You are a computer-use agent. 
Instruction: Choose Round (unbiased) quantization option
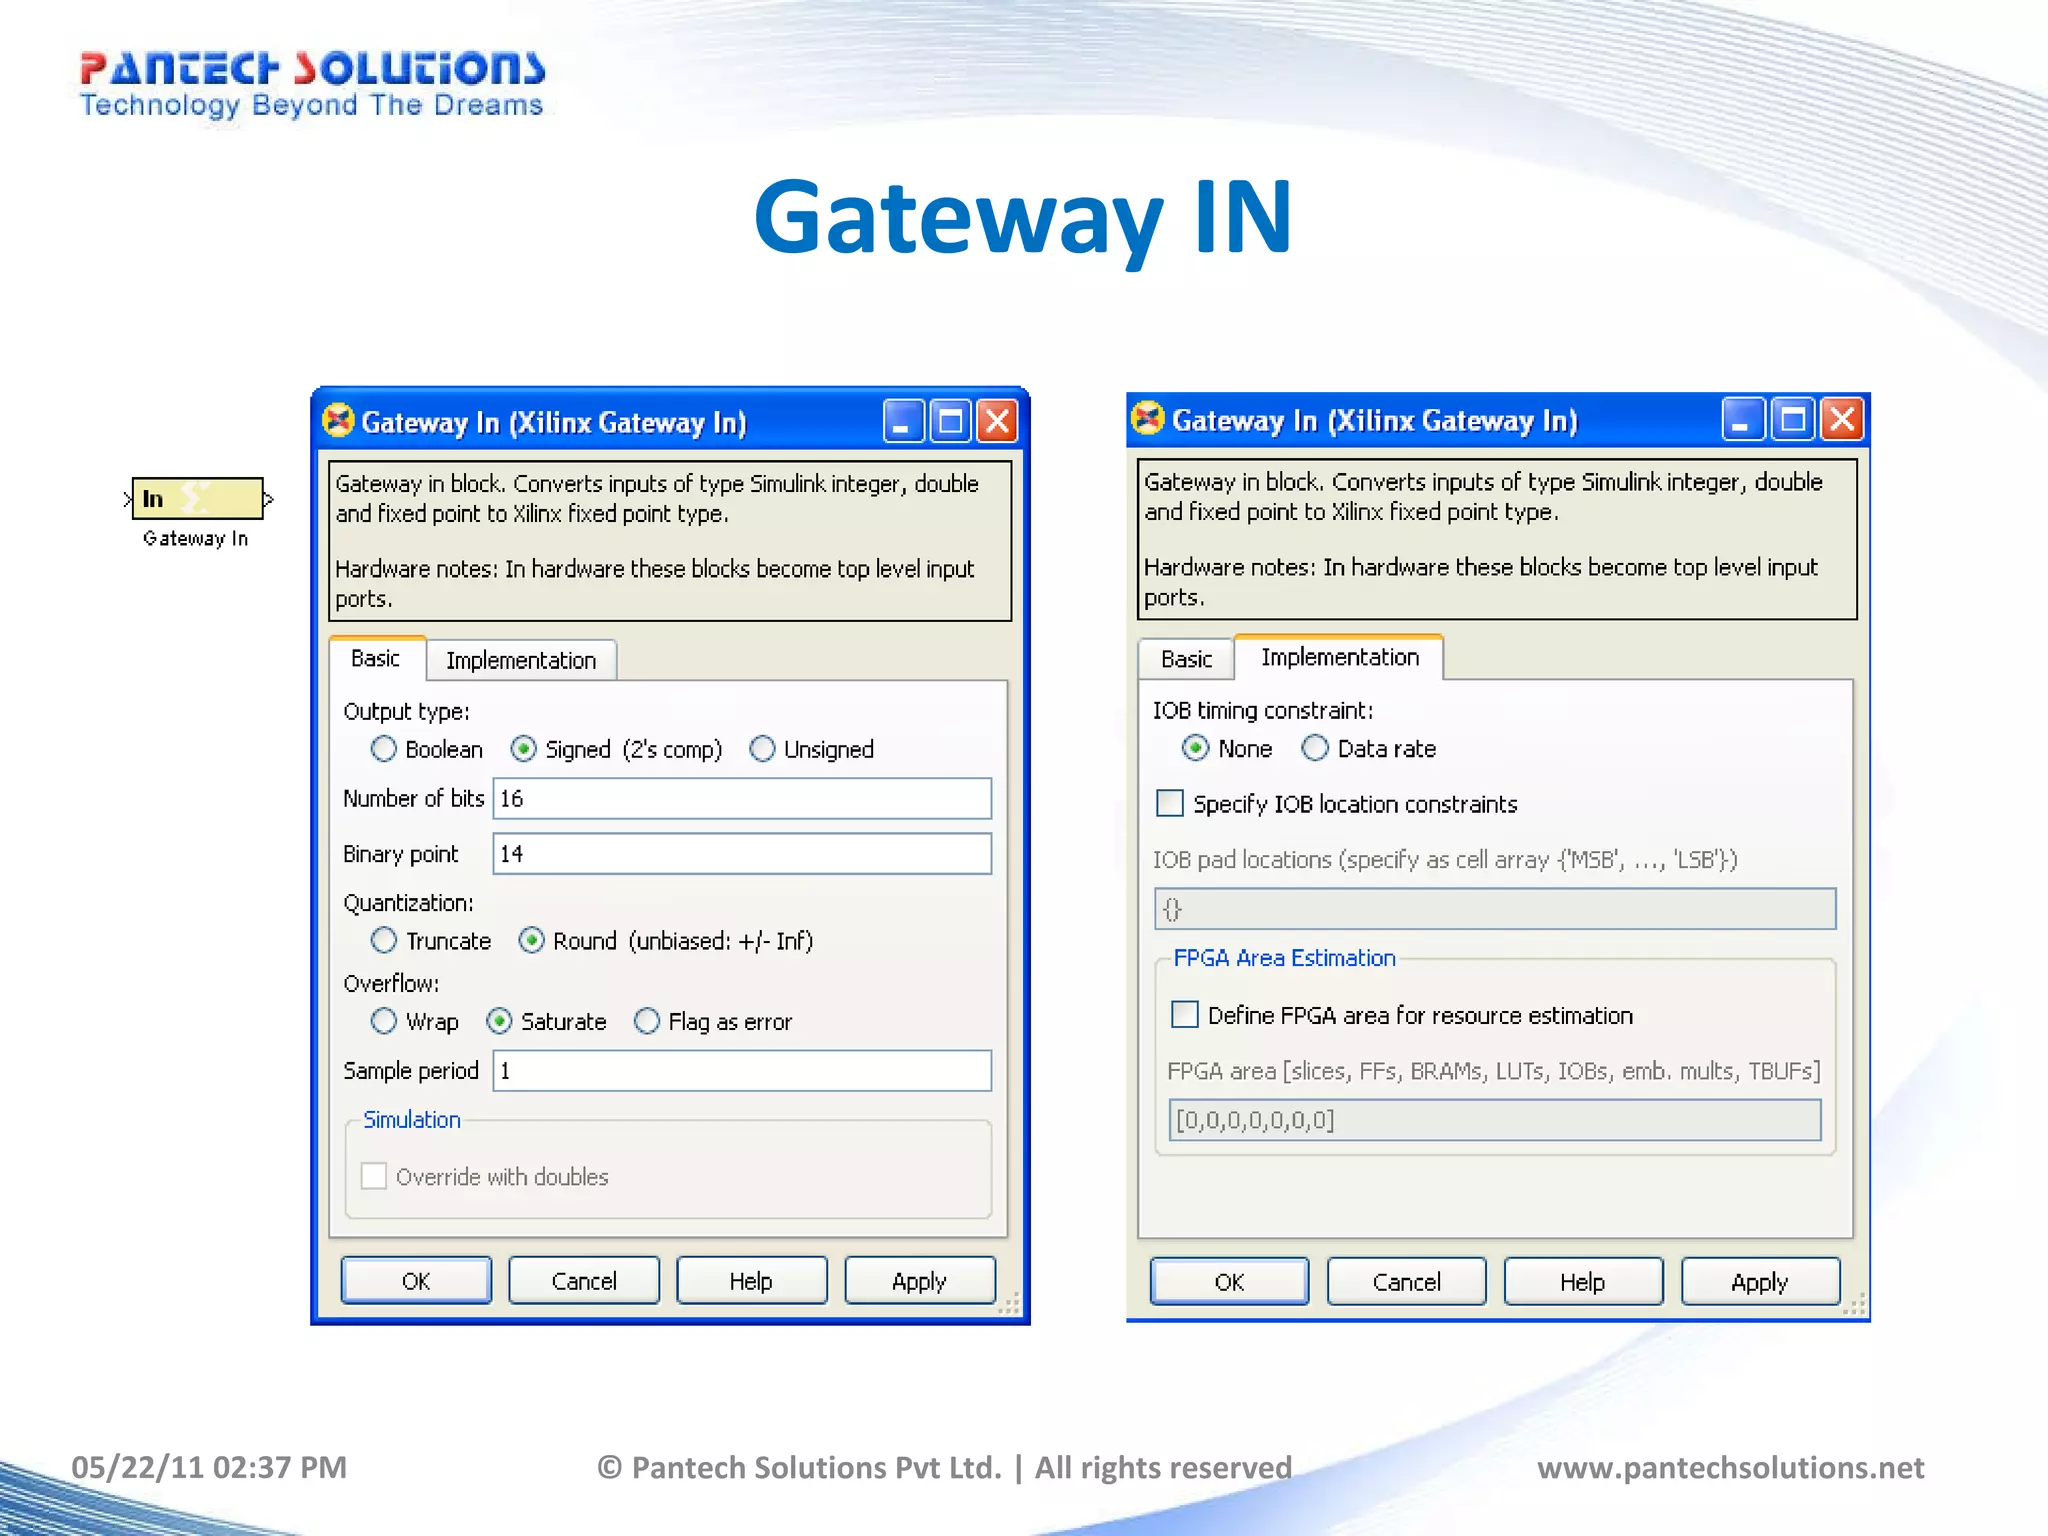click(531, 940)
